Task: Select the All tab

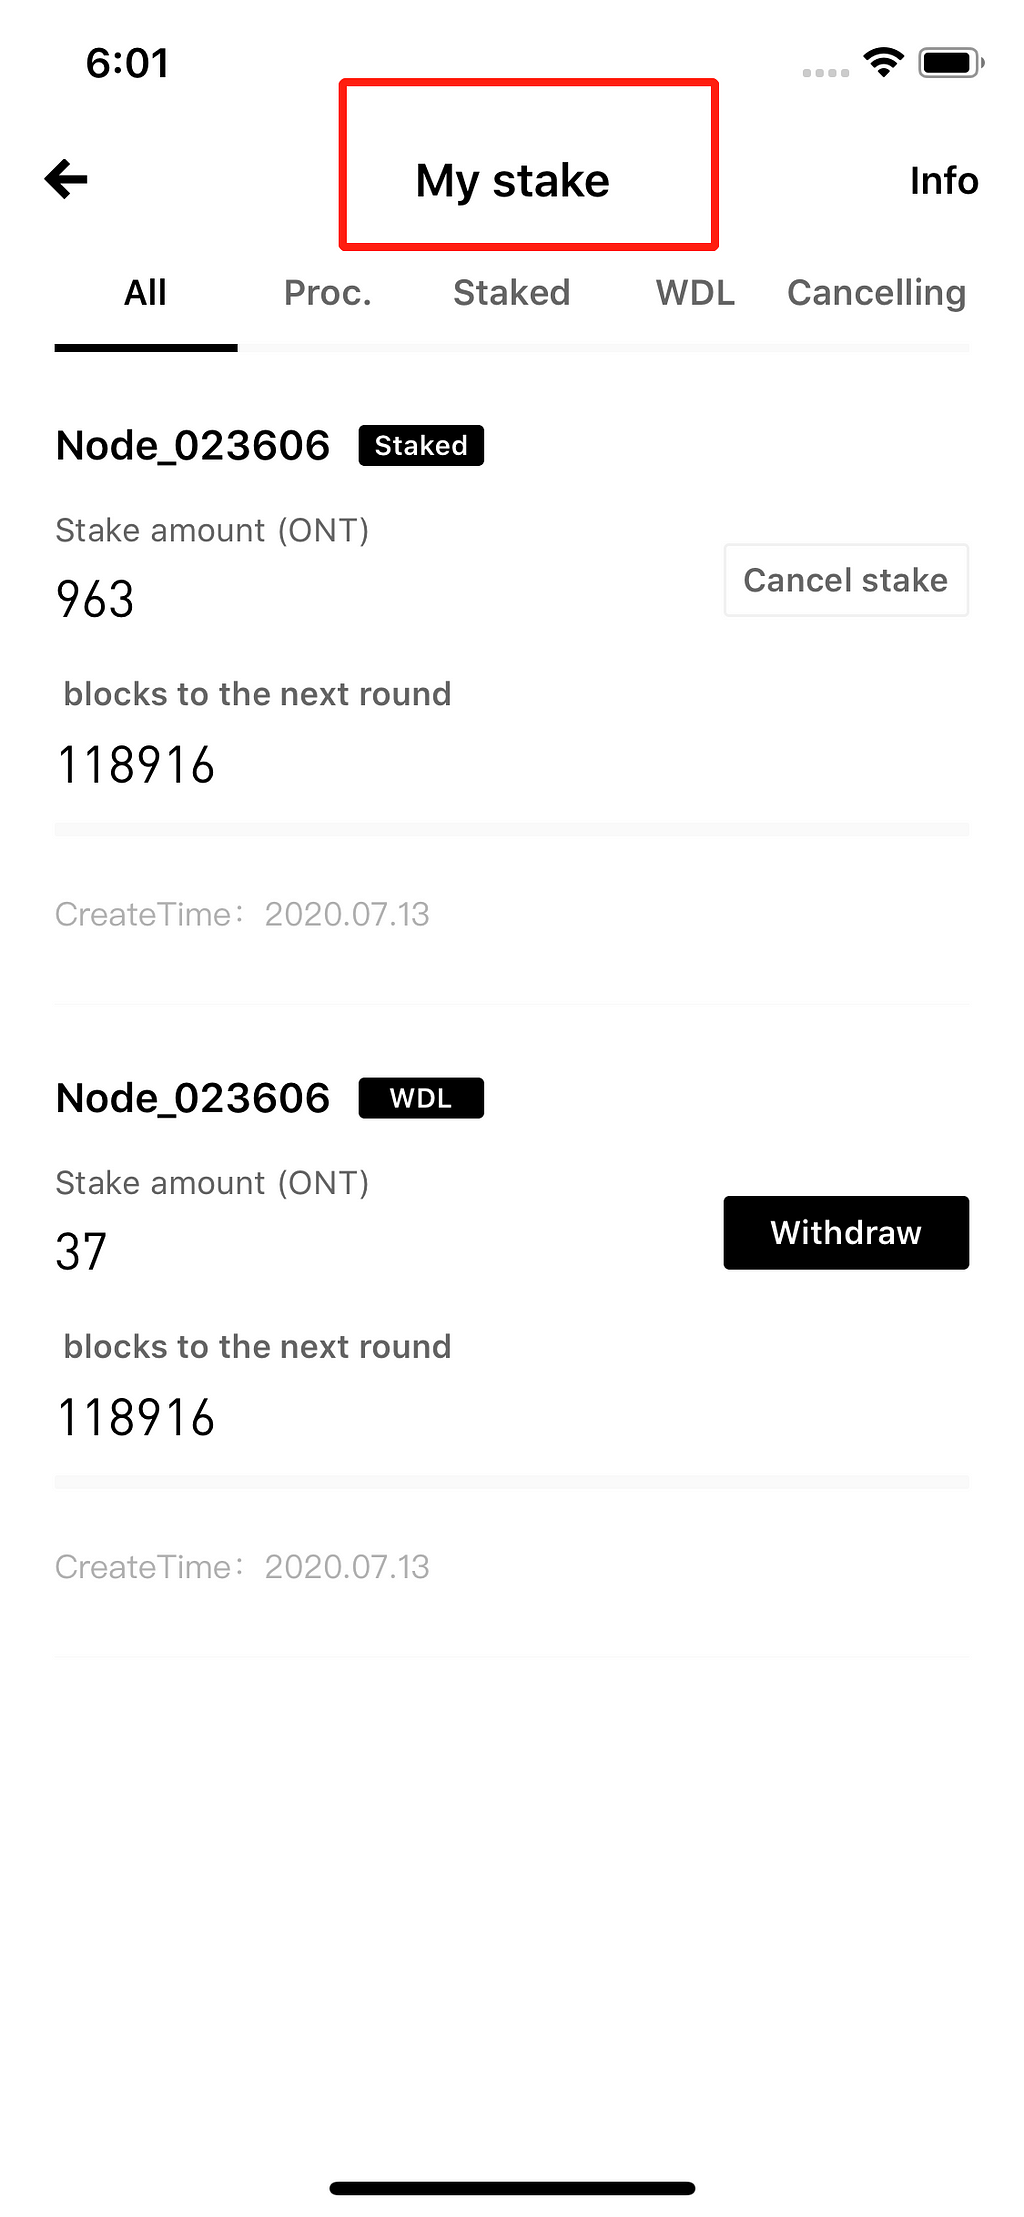Action: click(145, 293)
